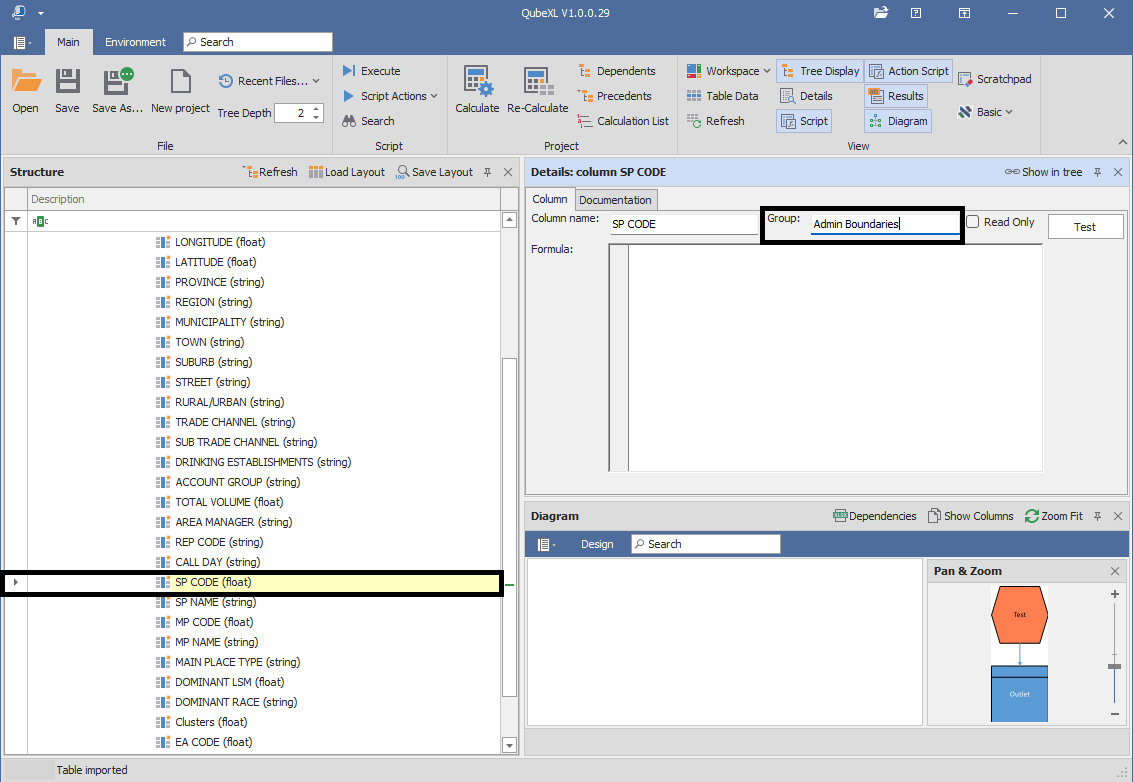Viewport: 1133px width, 782px height.
Task: Switch to the Environment ribbon tab
Action: 135,42
